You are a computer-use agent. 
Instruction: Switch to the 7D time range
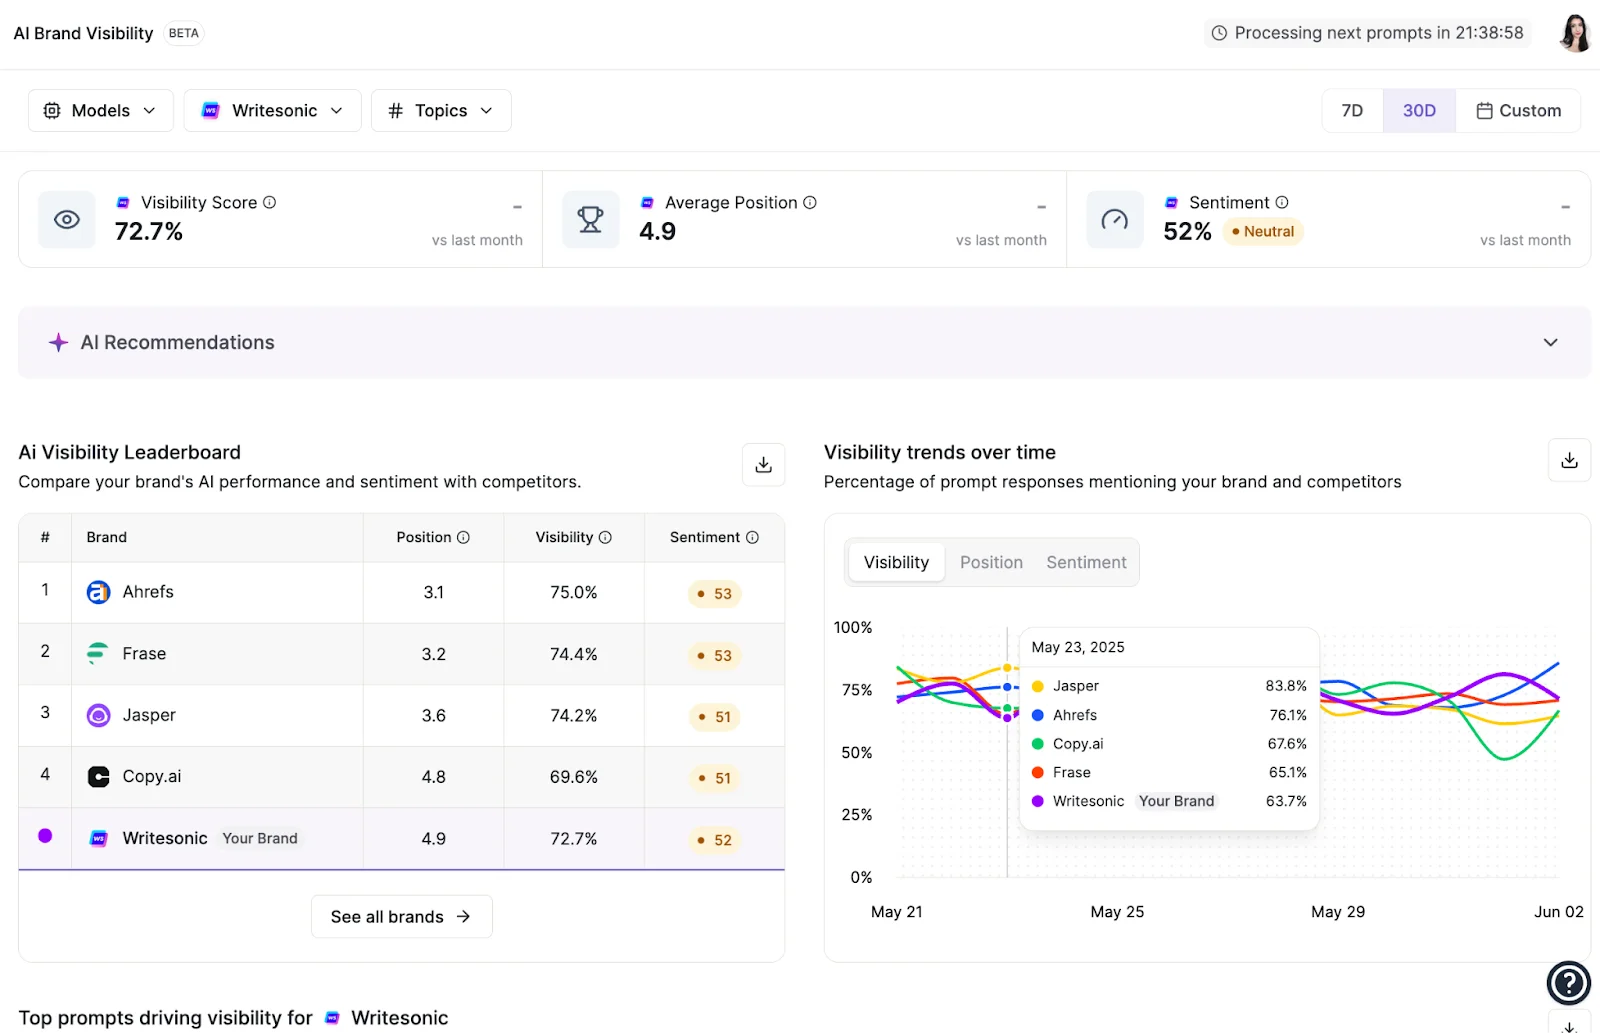(1351, 110)
